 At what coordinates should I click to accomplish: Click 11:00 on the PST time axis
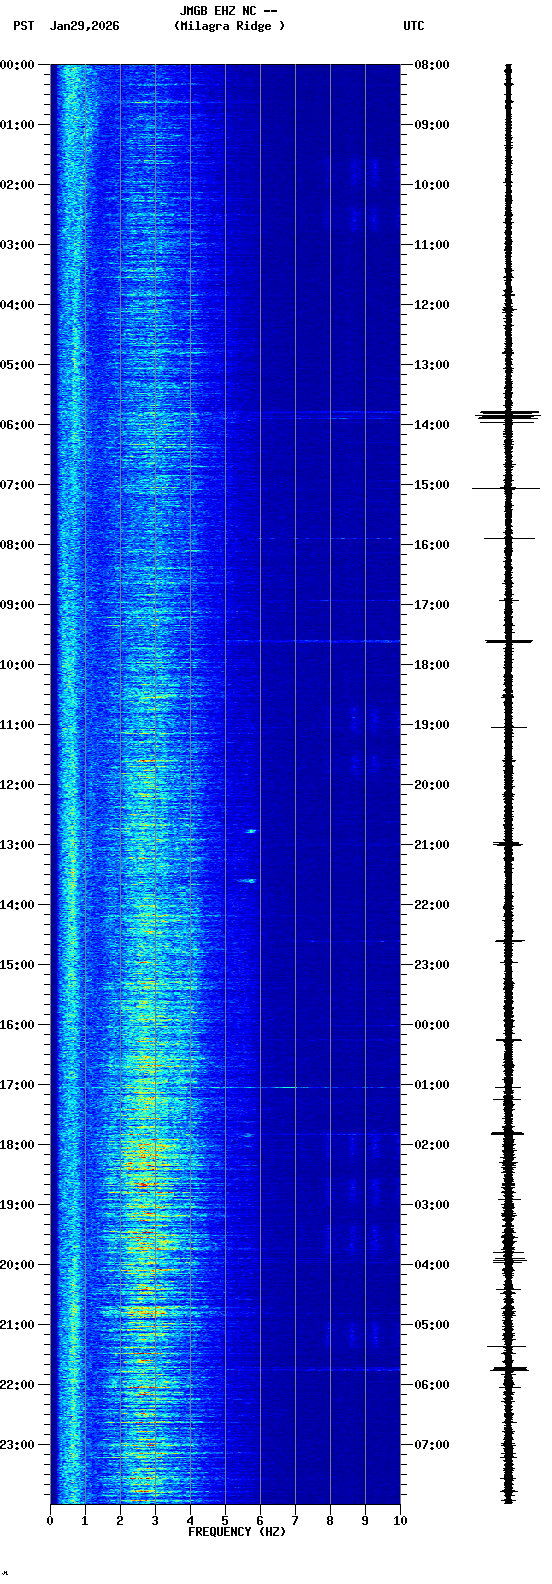coord(17,725)
